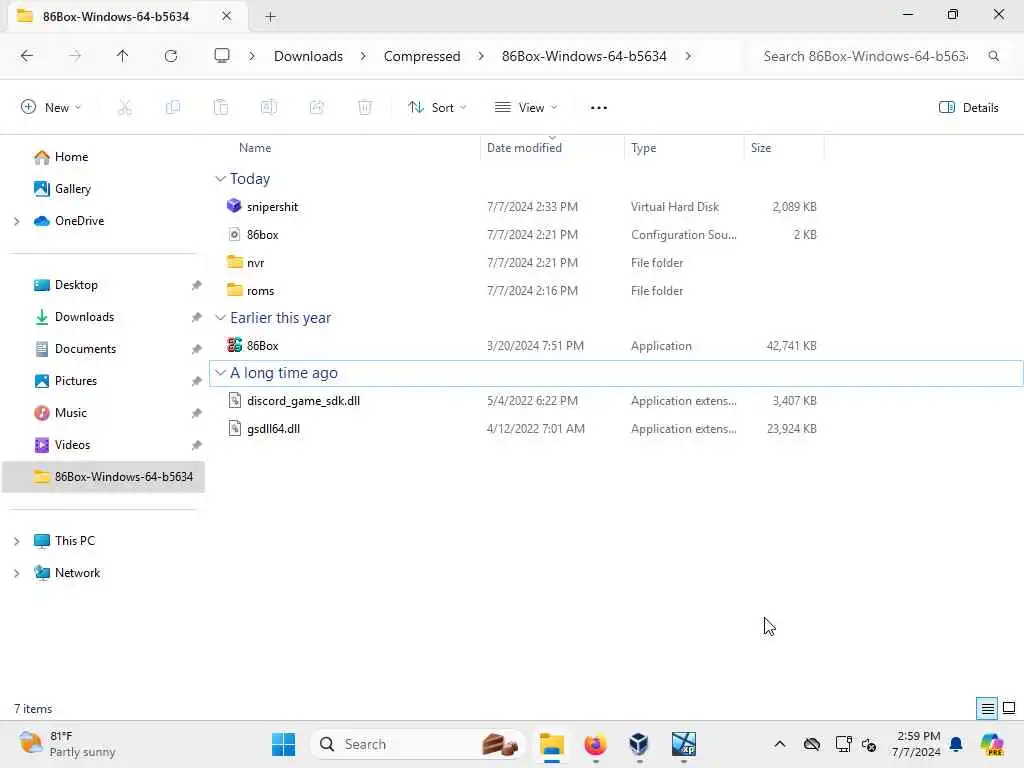The height and width of the screenshot is (768, 1024).
Task: Select the snipershit virtual hard disk icon
Action: tap(234, 206)
